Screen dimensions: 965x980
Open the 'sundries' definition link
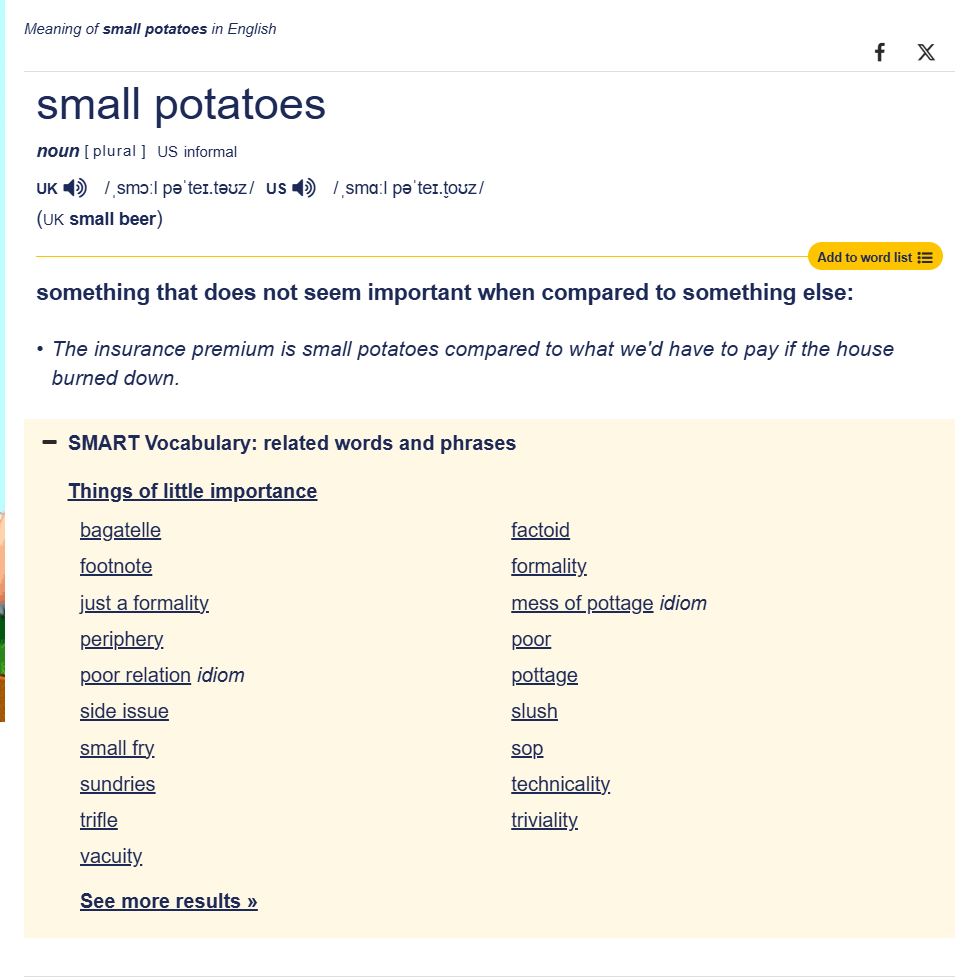117,784
